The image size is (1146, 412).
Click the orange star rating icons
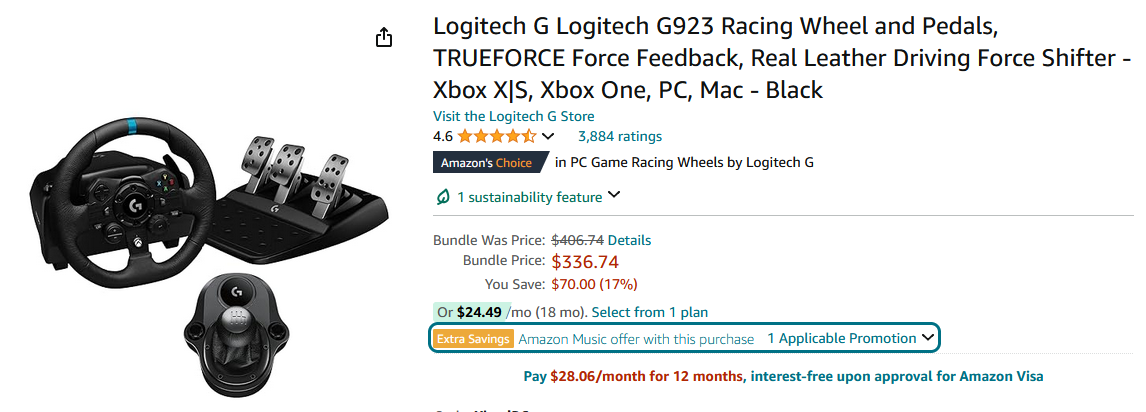pos(497,136)
